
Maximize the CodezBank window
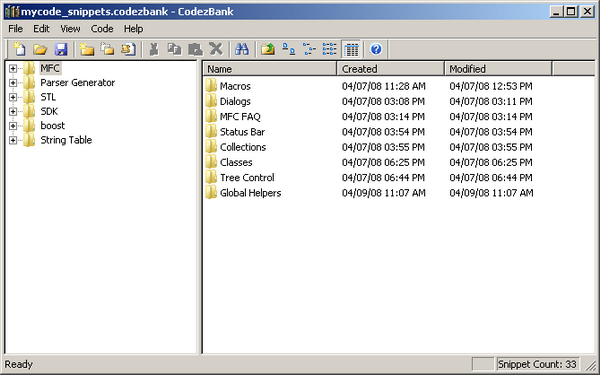tap(571, 11)
